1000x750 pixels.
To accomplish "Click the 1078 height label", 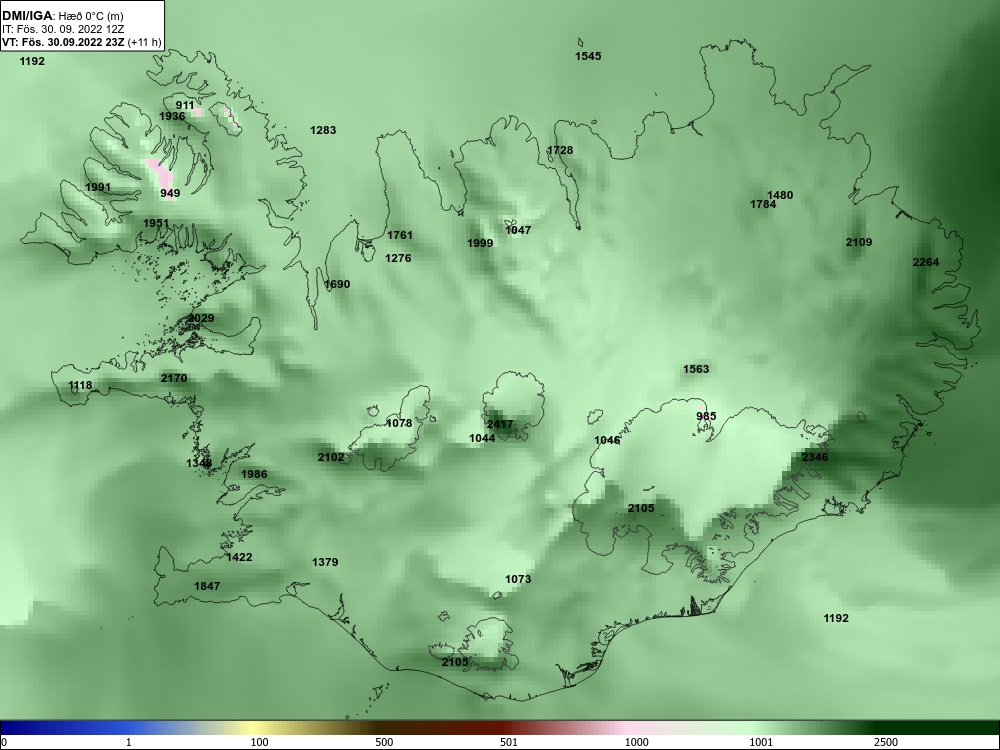I will [399, 423].
